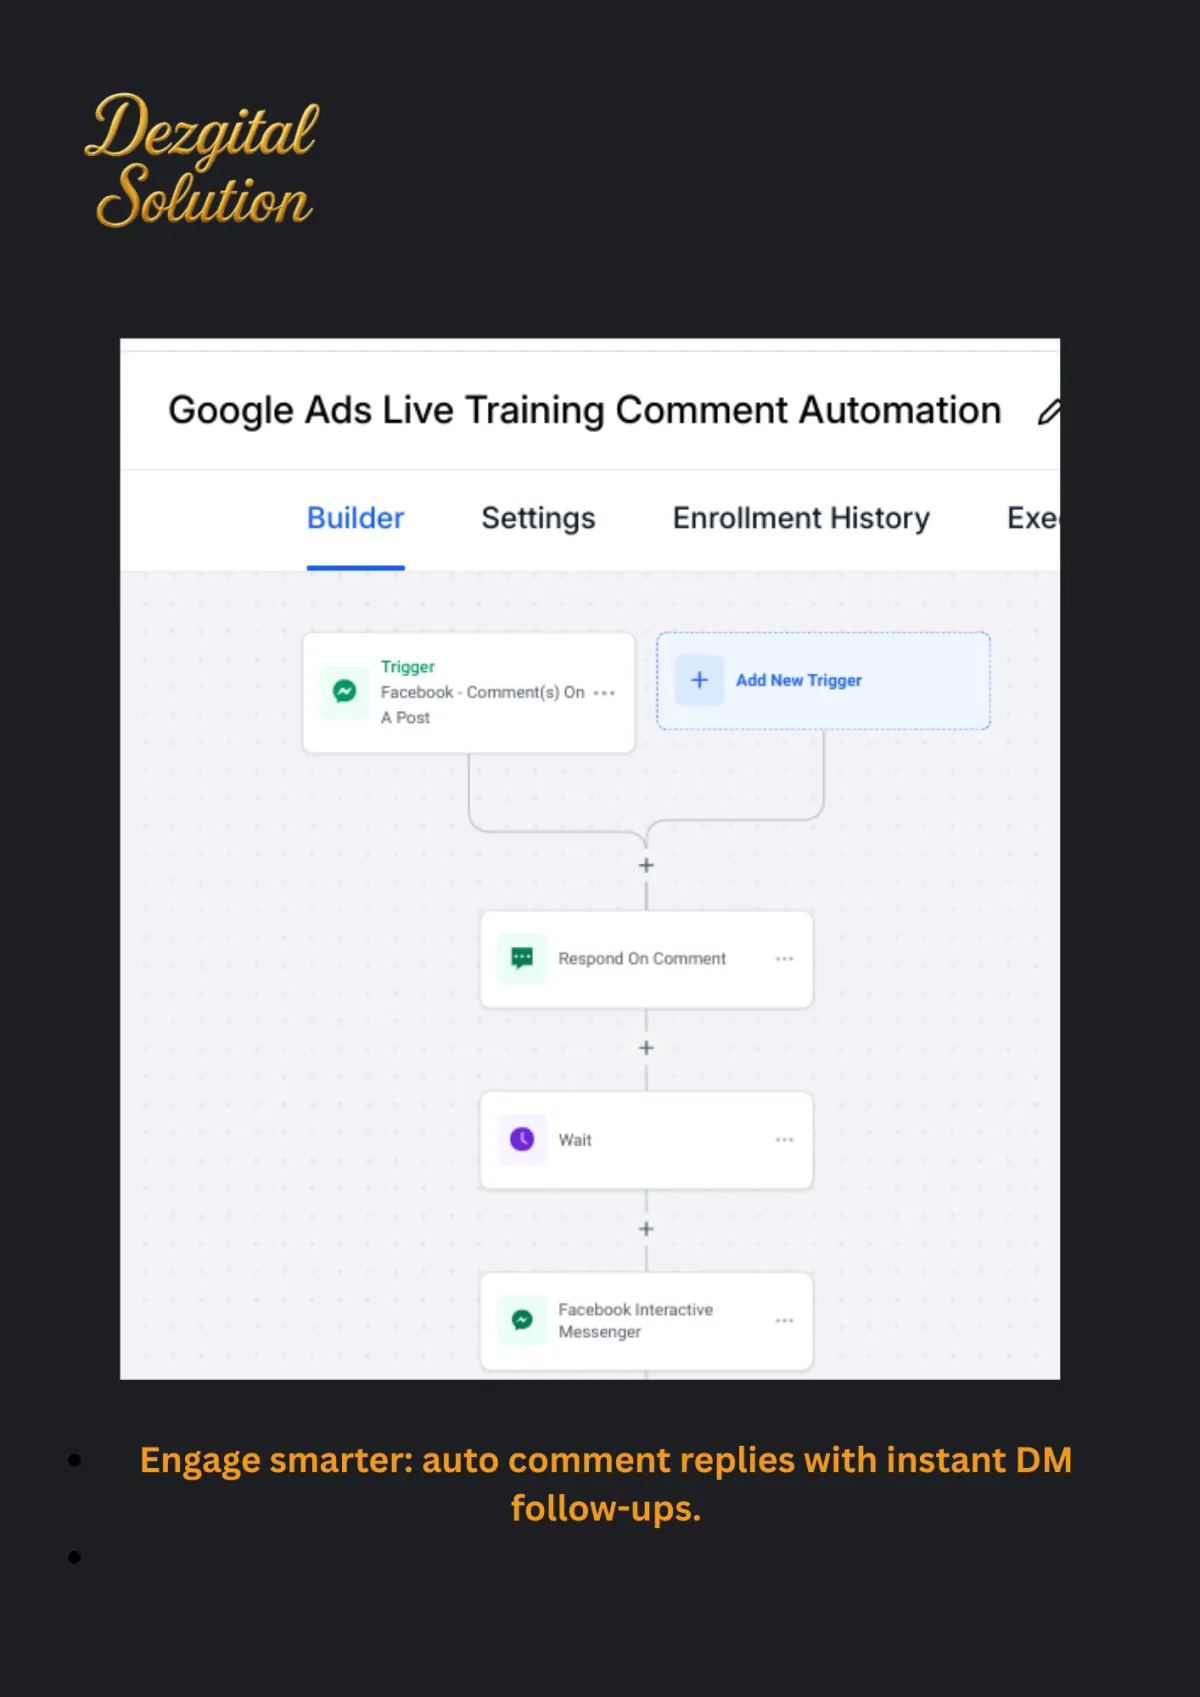
Task: Click the Facebook Comment(s) On A Post text
Action: [x=482, y=704]
